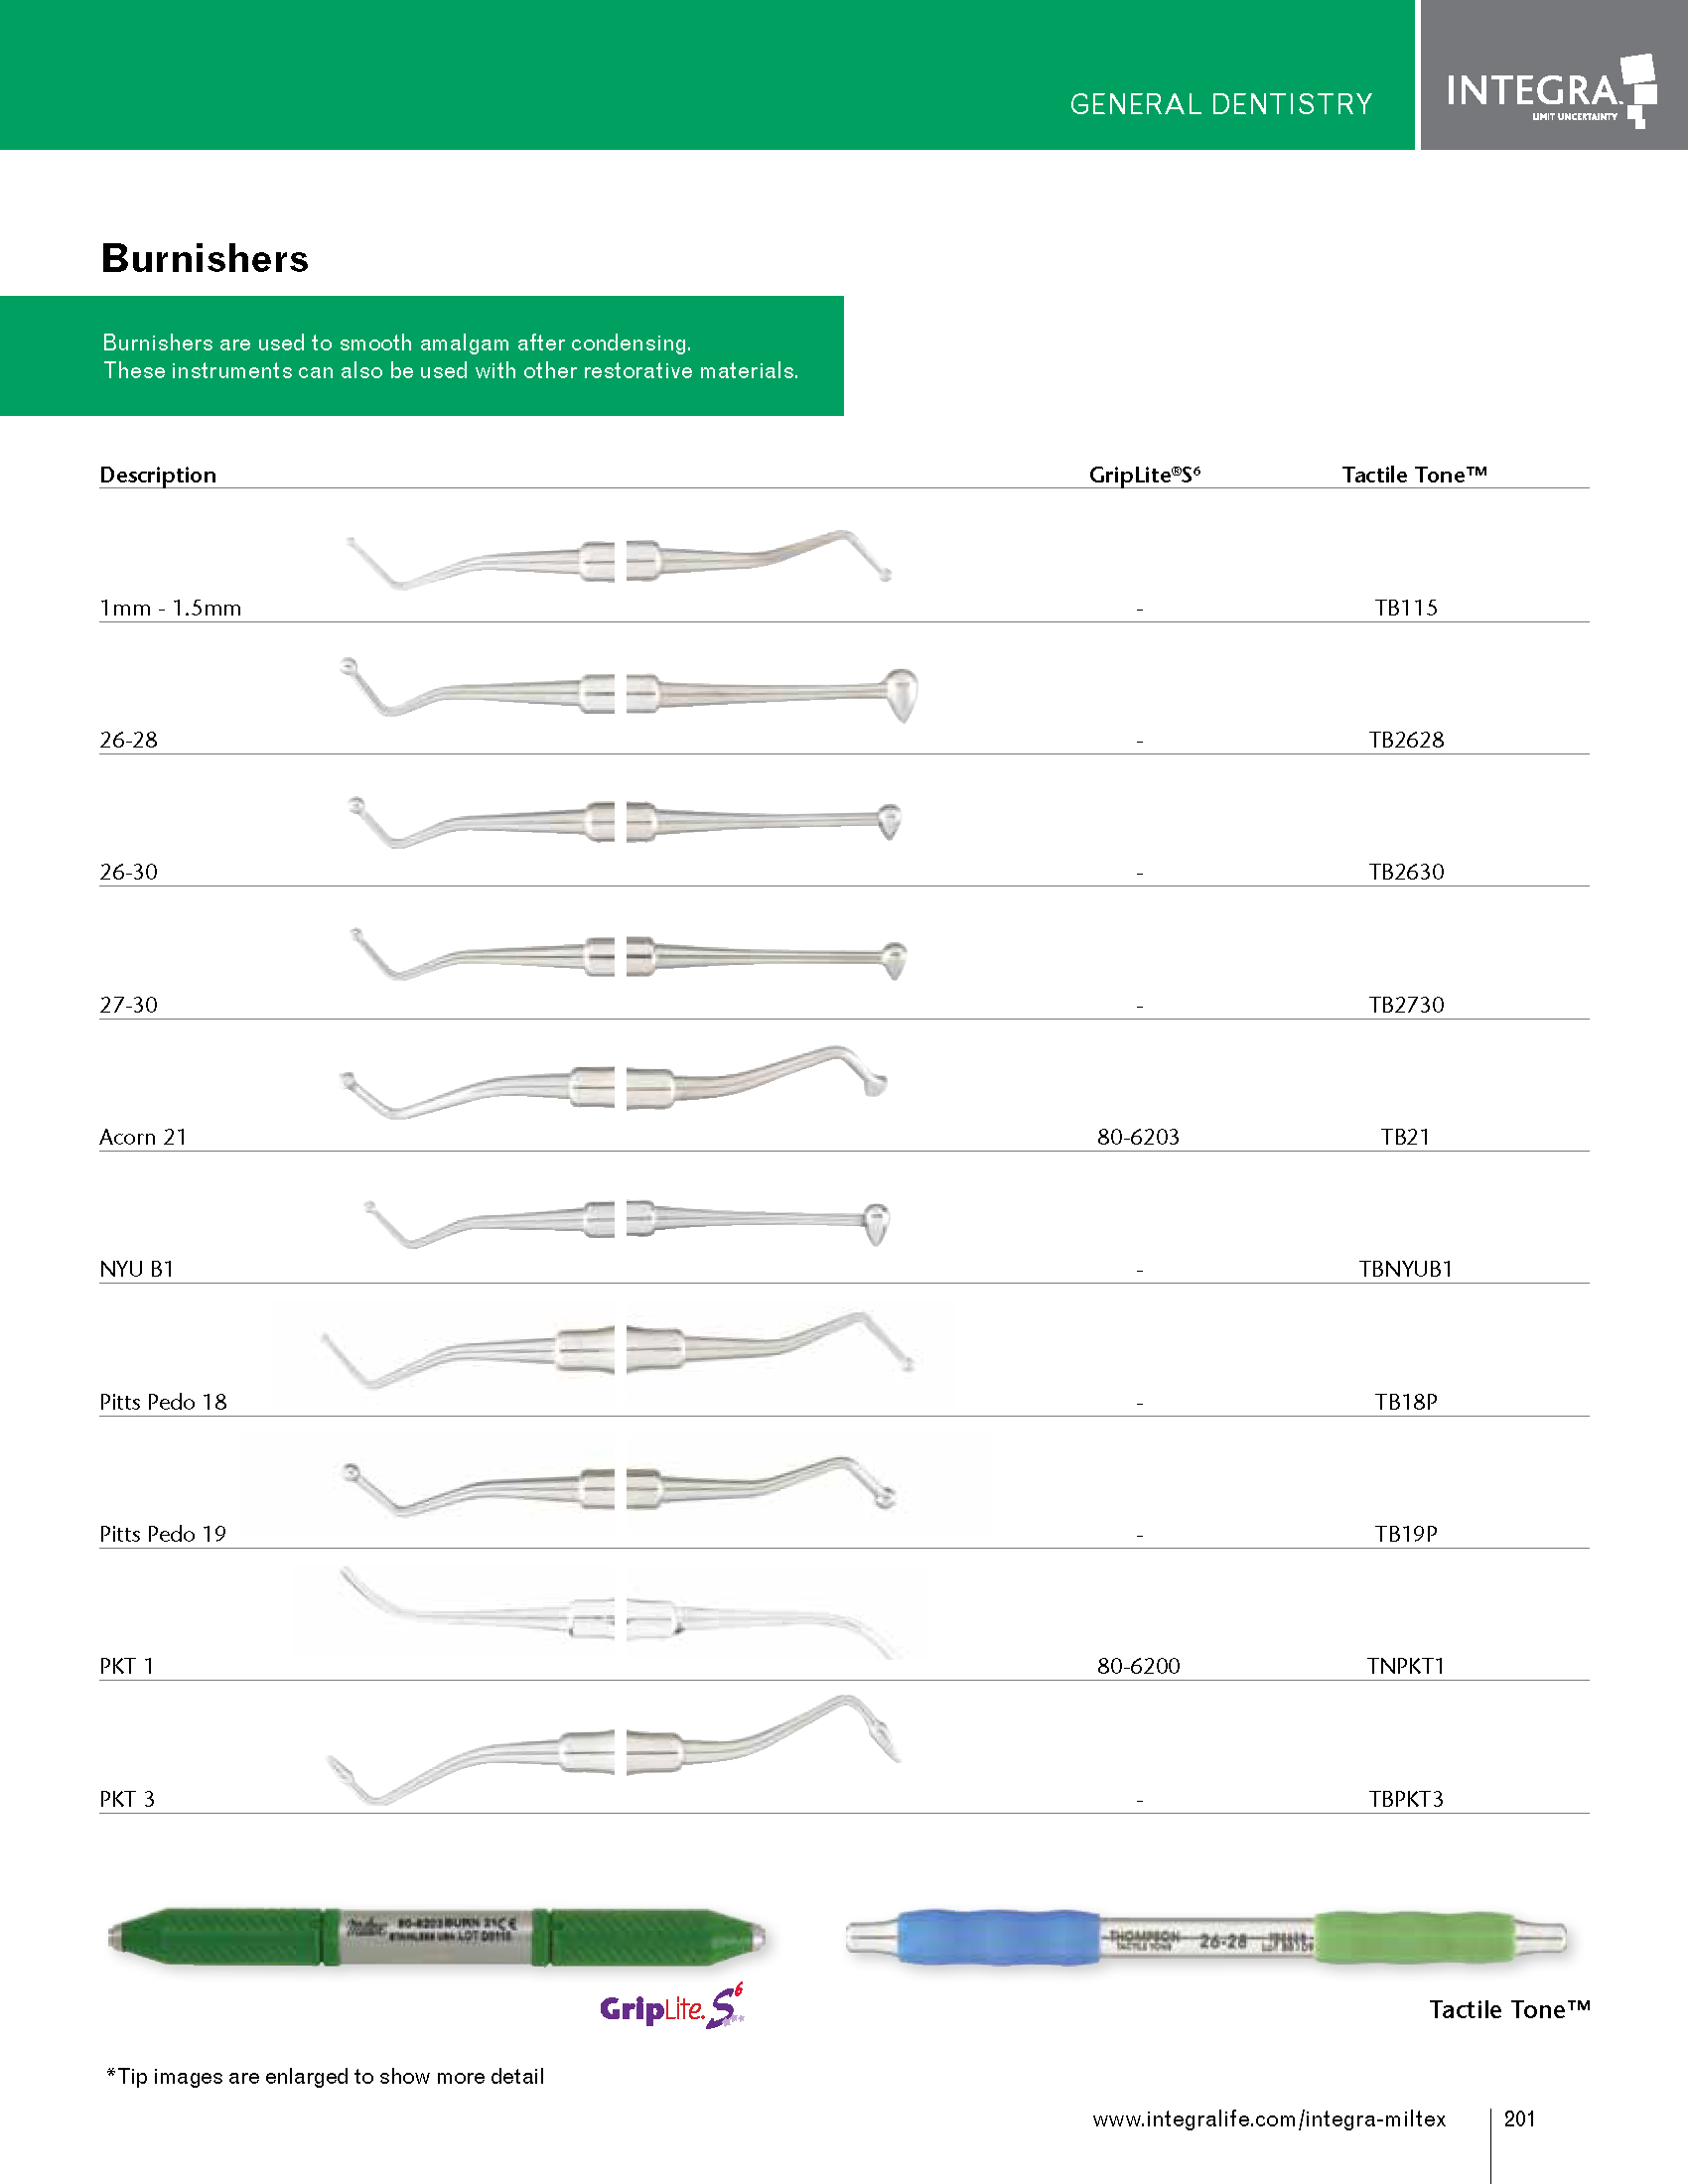The image size is (1688, 2184).
Task: Click the GripLite S6 logo
Action: pos(672,2006)
